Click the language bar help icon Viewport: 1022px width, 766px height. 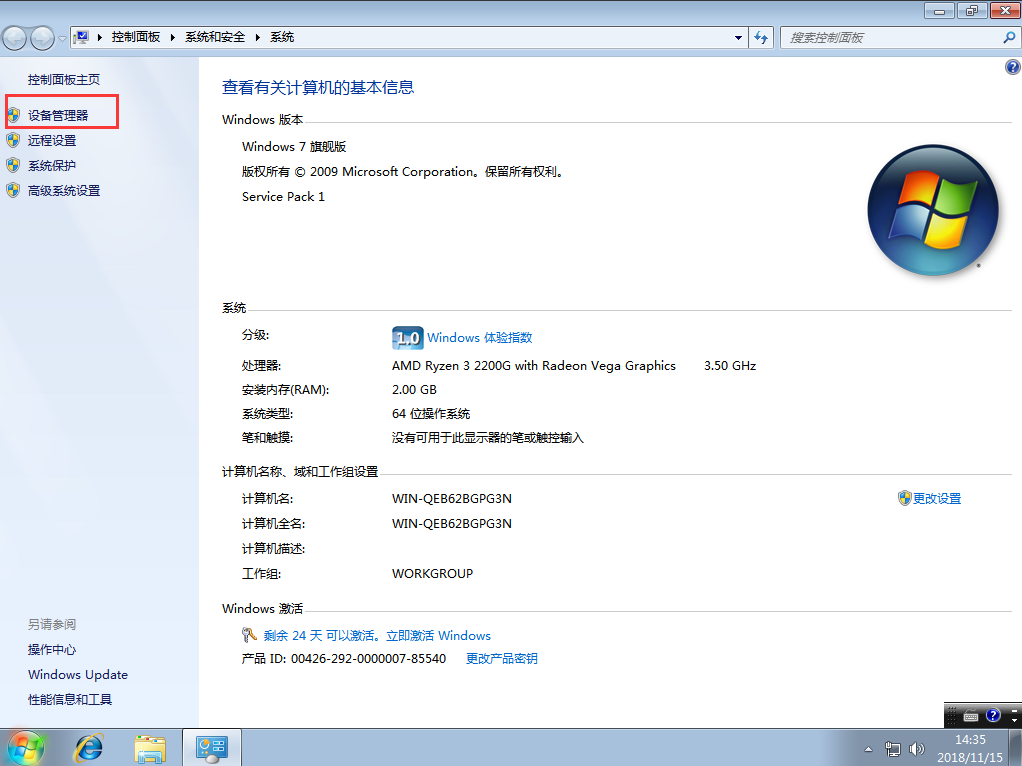click(x=993, y=715)
